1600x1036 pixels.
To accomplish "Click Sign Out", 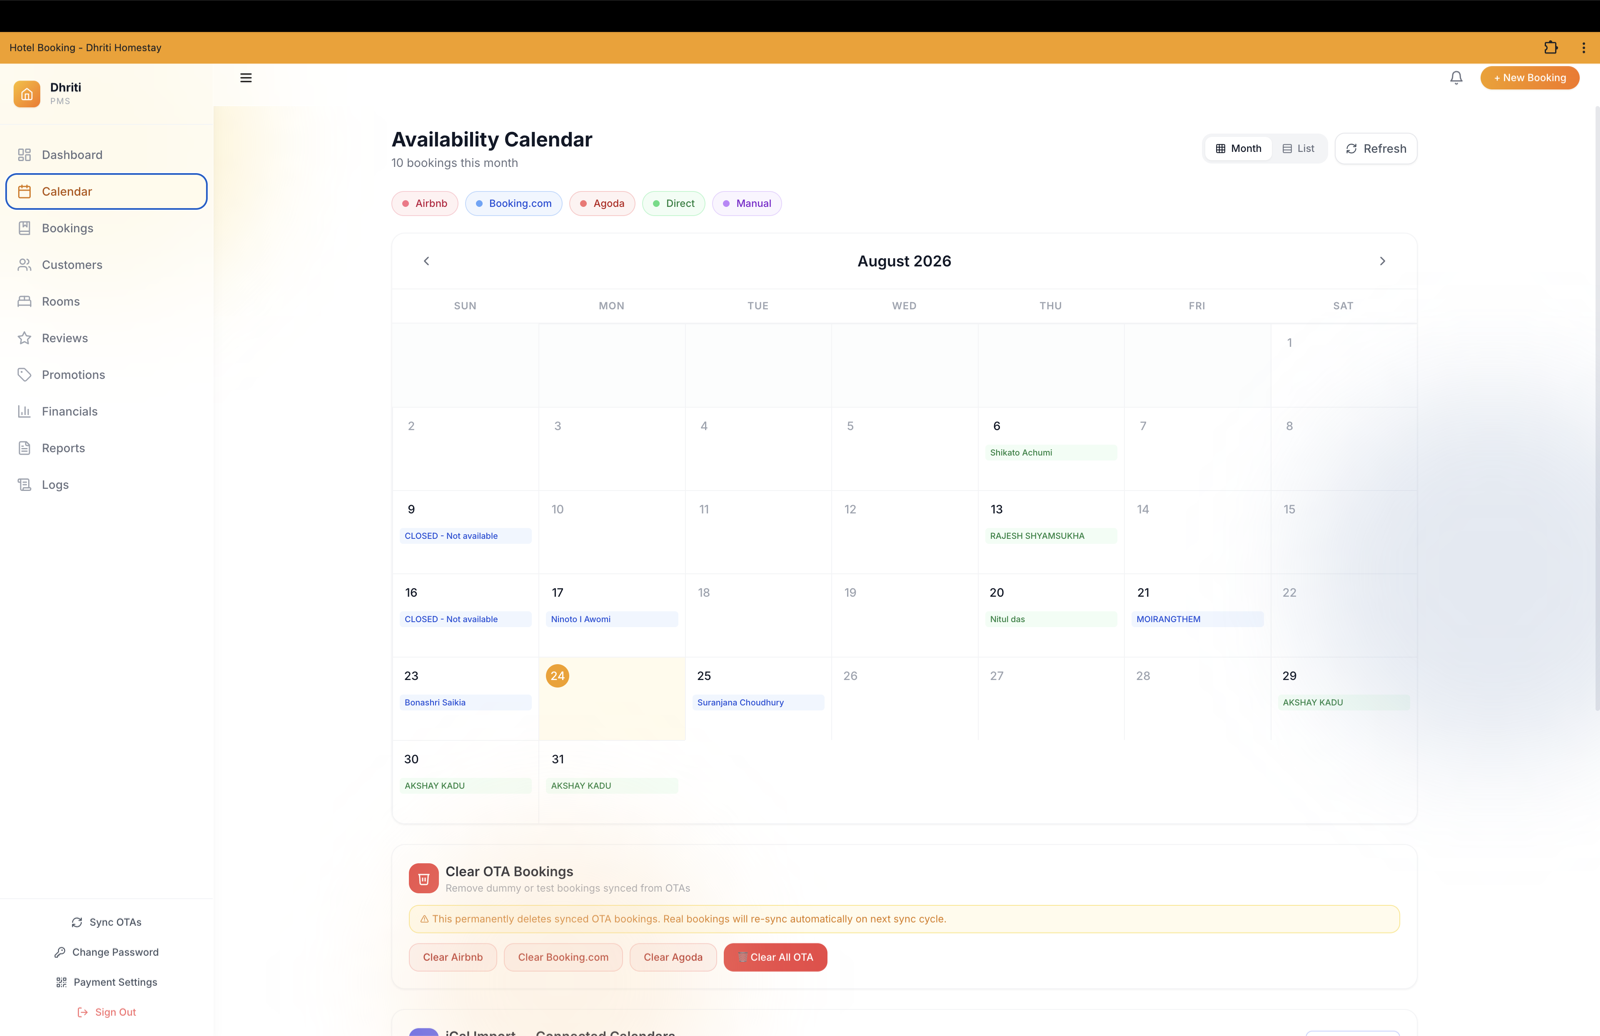I will tap(106, 1012).
